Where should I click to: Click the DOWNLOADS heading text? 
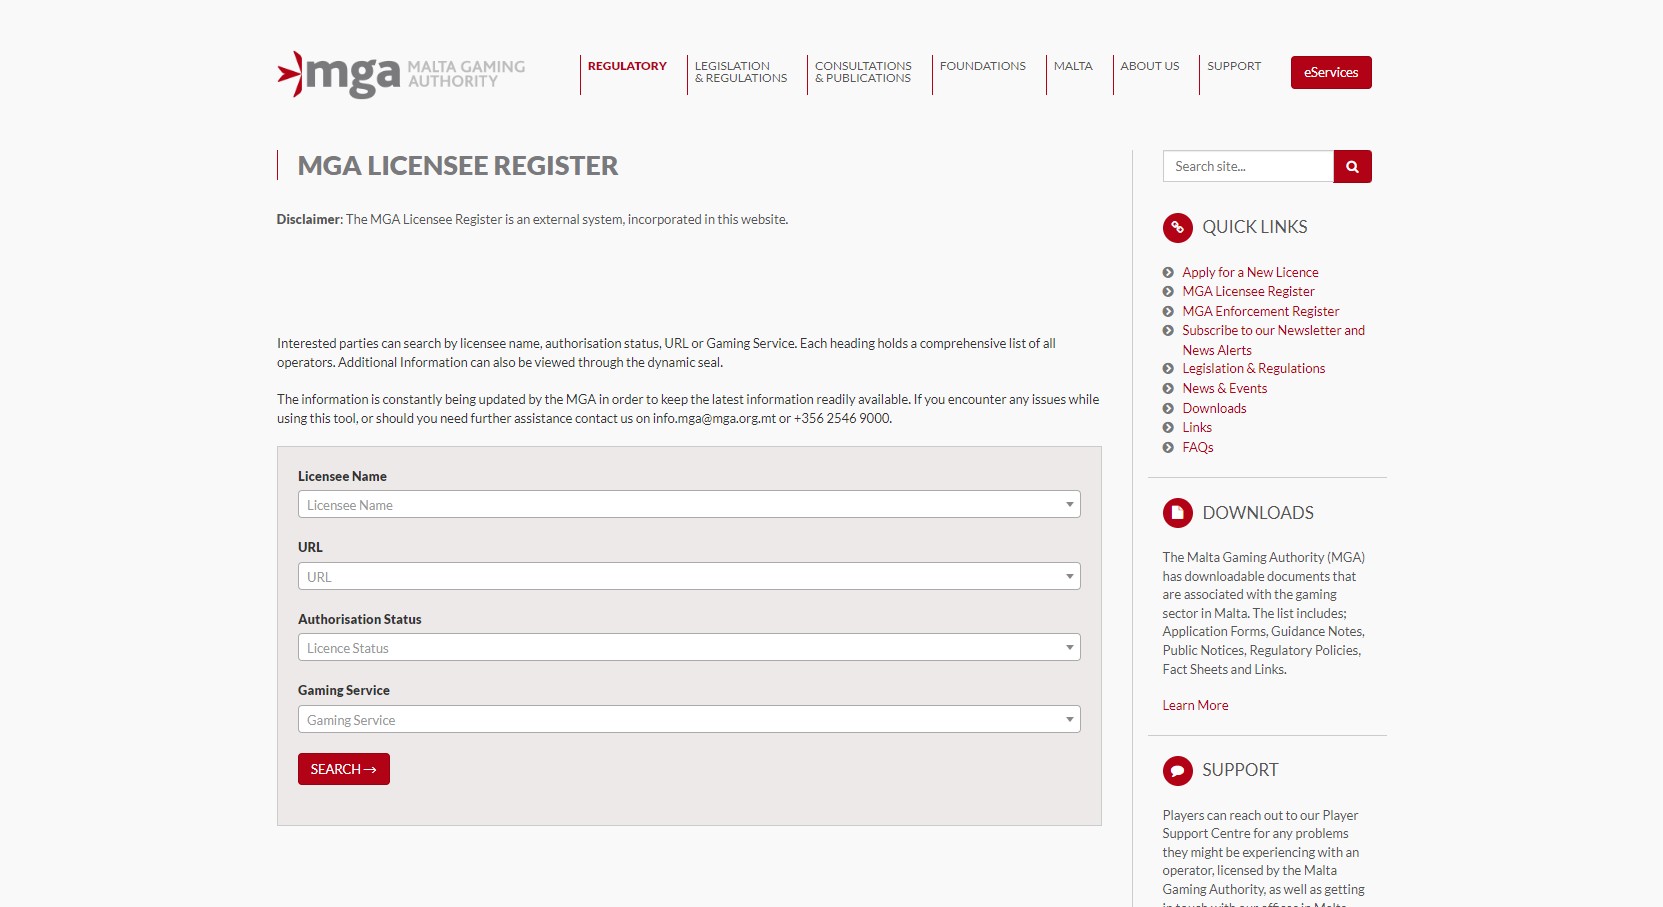[1258, 513]
